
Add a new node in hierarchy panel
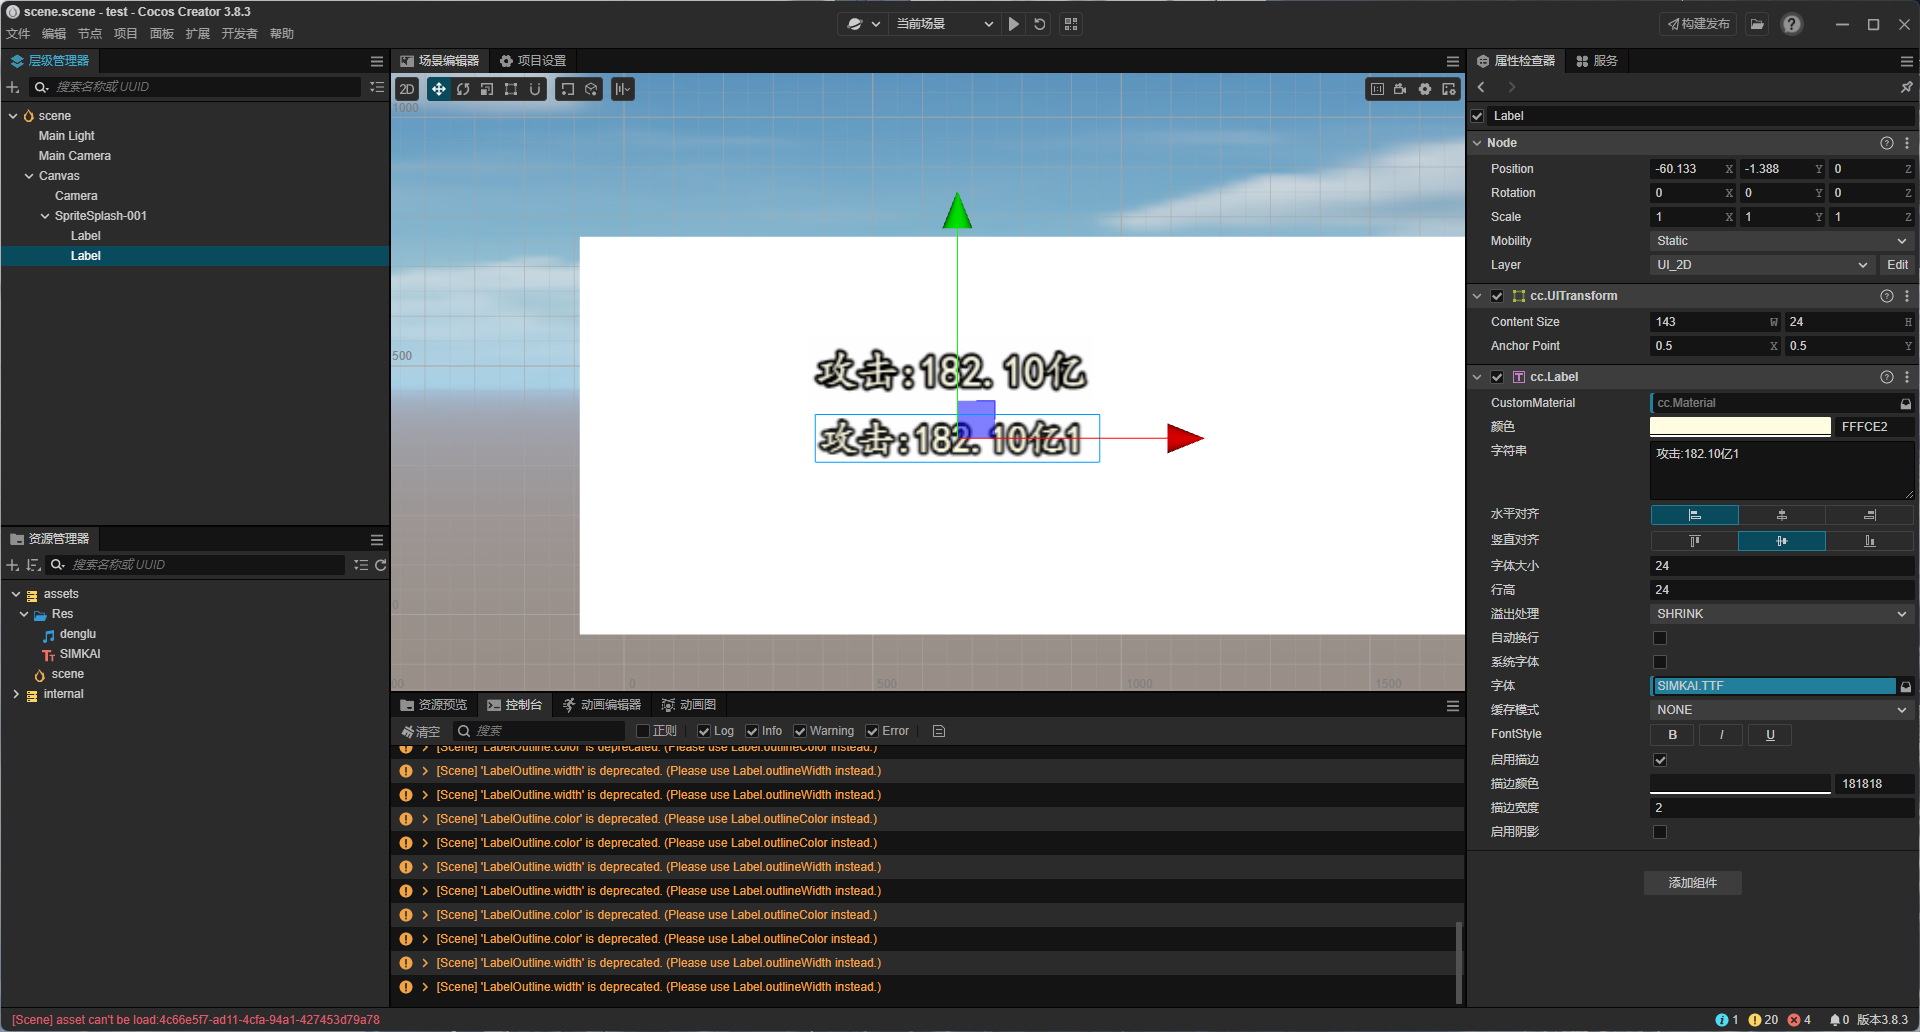13,87
